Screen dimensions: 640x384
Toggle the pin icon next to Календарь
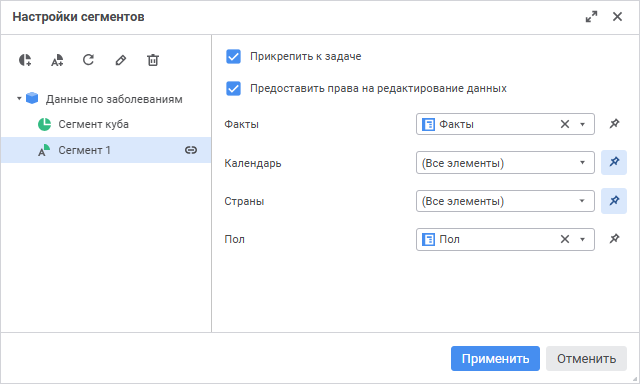[x=614, y=162]
